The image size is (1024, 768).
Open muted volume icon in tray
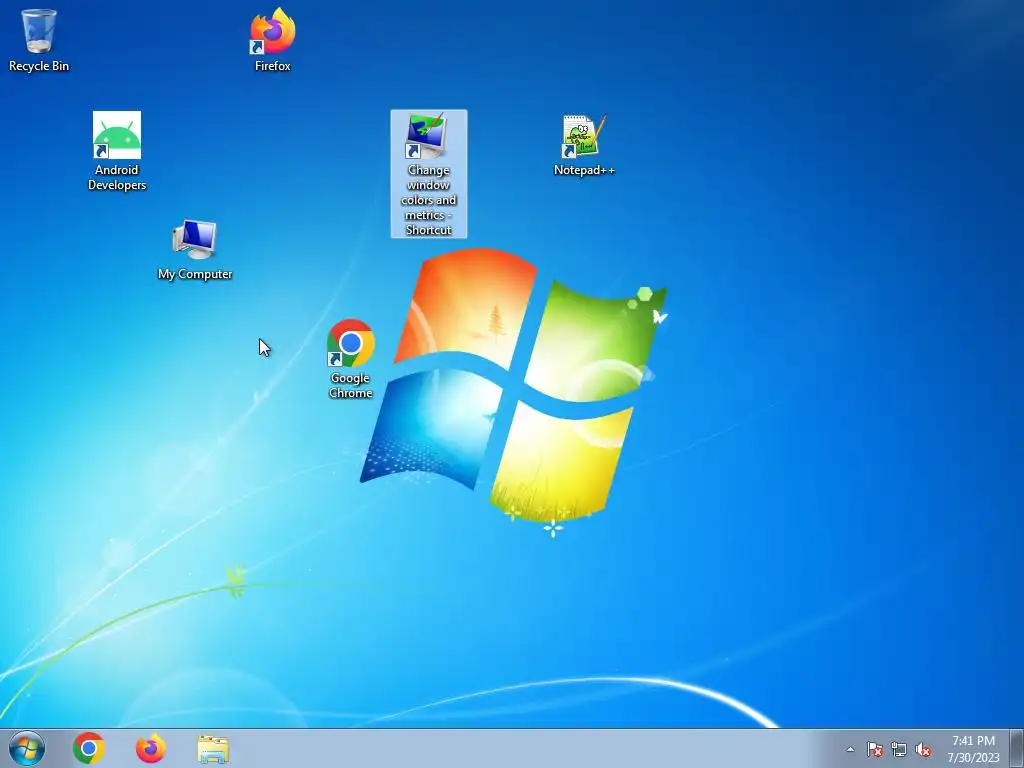pos(923,749)
